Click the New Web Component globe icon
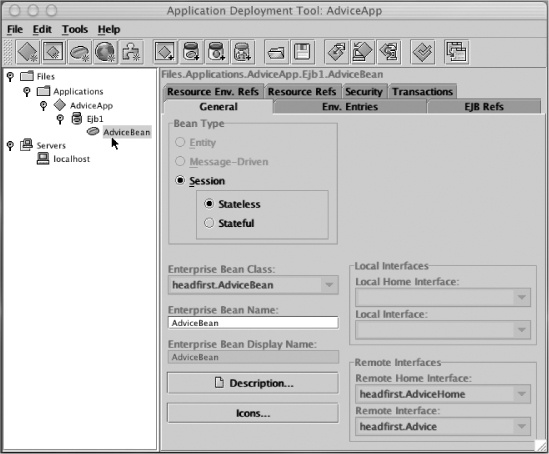The image size is (549, 454). click(105, 52)
